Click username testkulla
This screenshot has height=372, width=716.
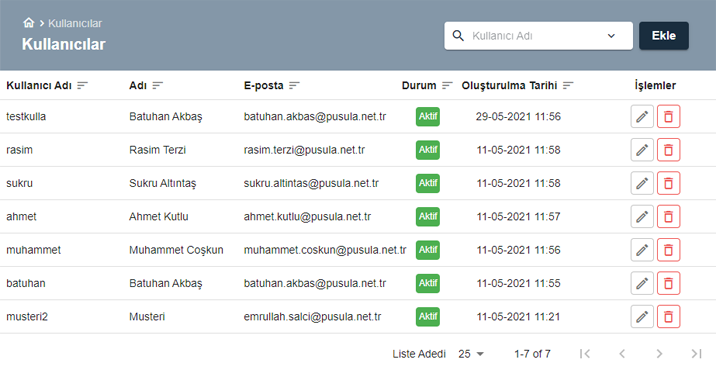[26, 116]
